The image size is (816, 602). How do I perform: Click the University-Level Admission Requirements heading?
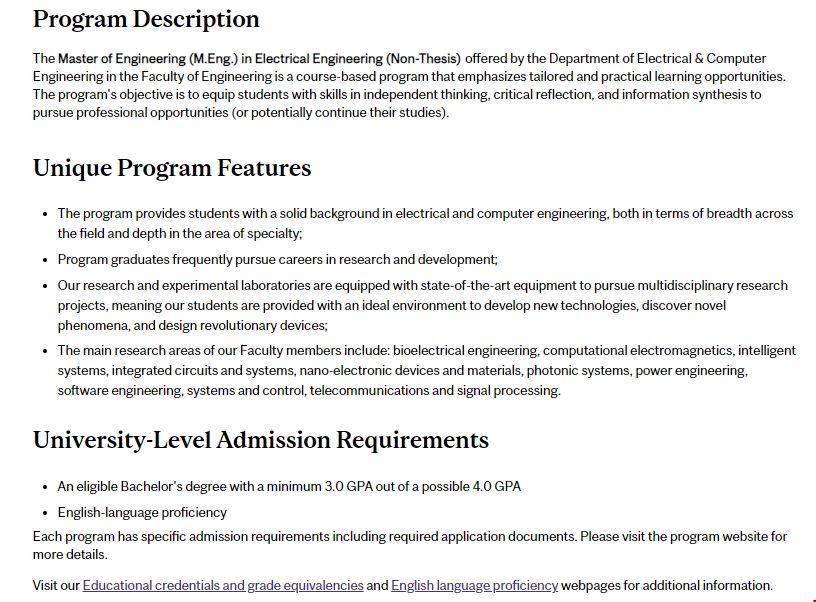[261, 440]
